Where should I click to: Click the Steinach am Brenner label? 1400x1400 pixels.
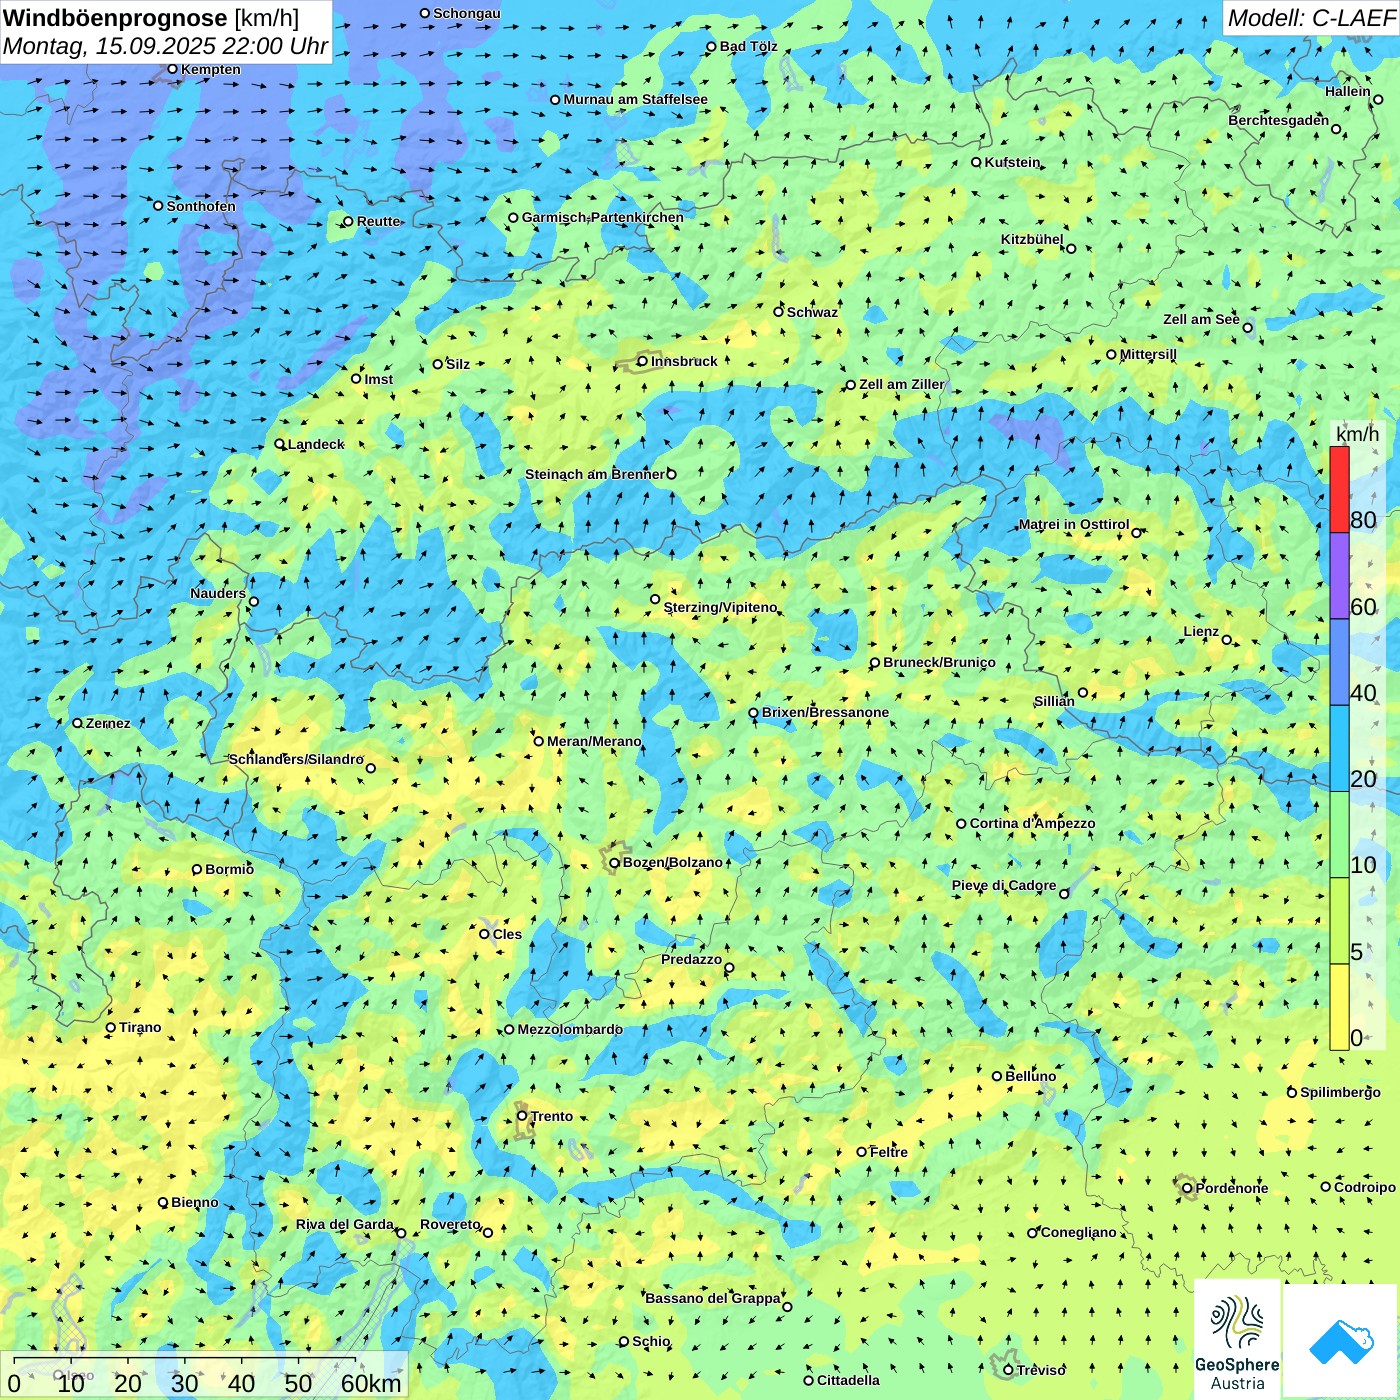click(x=594, y=474)
